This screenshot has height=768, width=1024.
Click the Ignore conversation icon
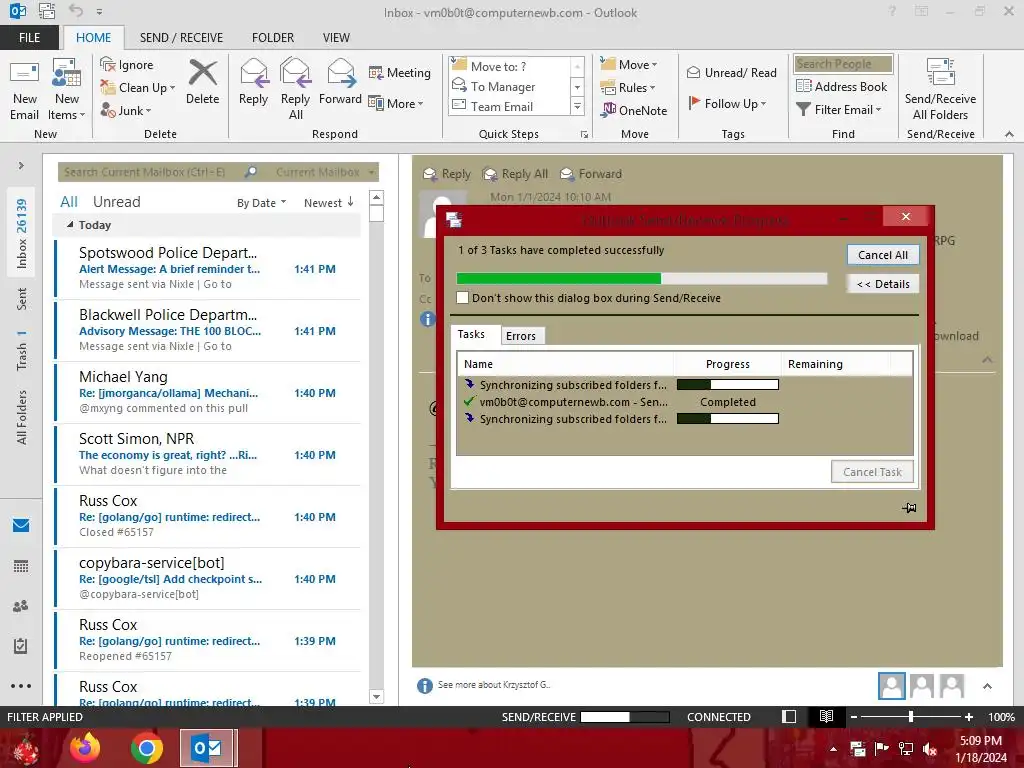pyautogui.click(x=127, y=65)
